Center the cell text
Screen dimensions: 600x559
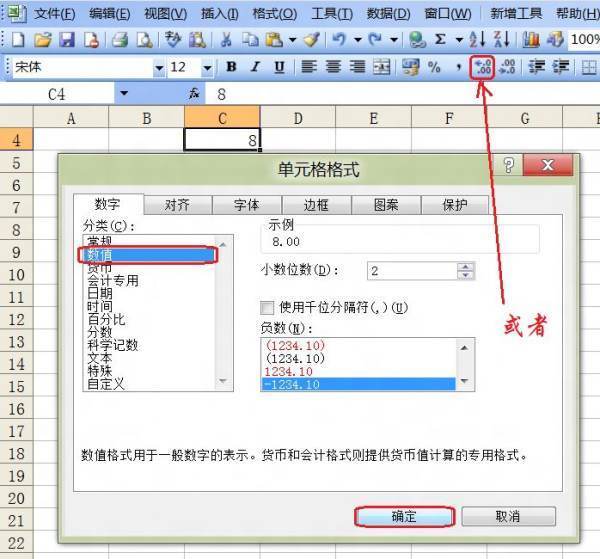click(333, 67)
